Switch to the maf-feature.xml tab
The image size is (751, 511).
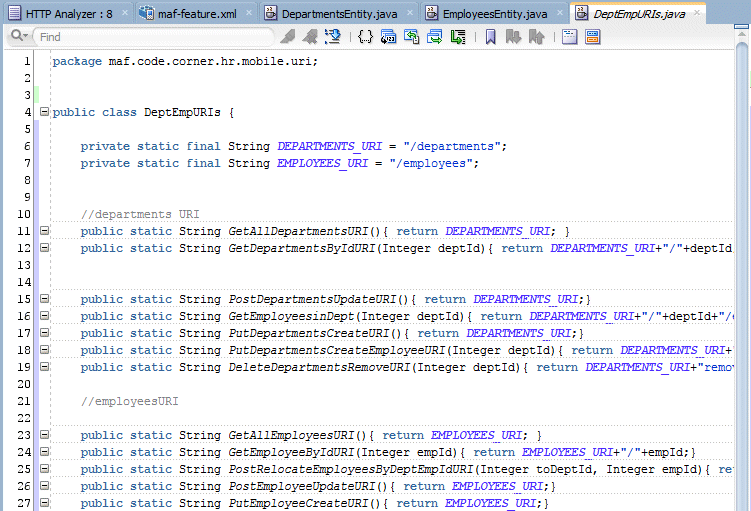(x=197, y=14)
